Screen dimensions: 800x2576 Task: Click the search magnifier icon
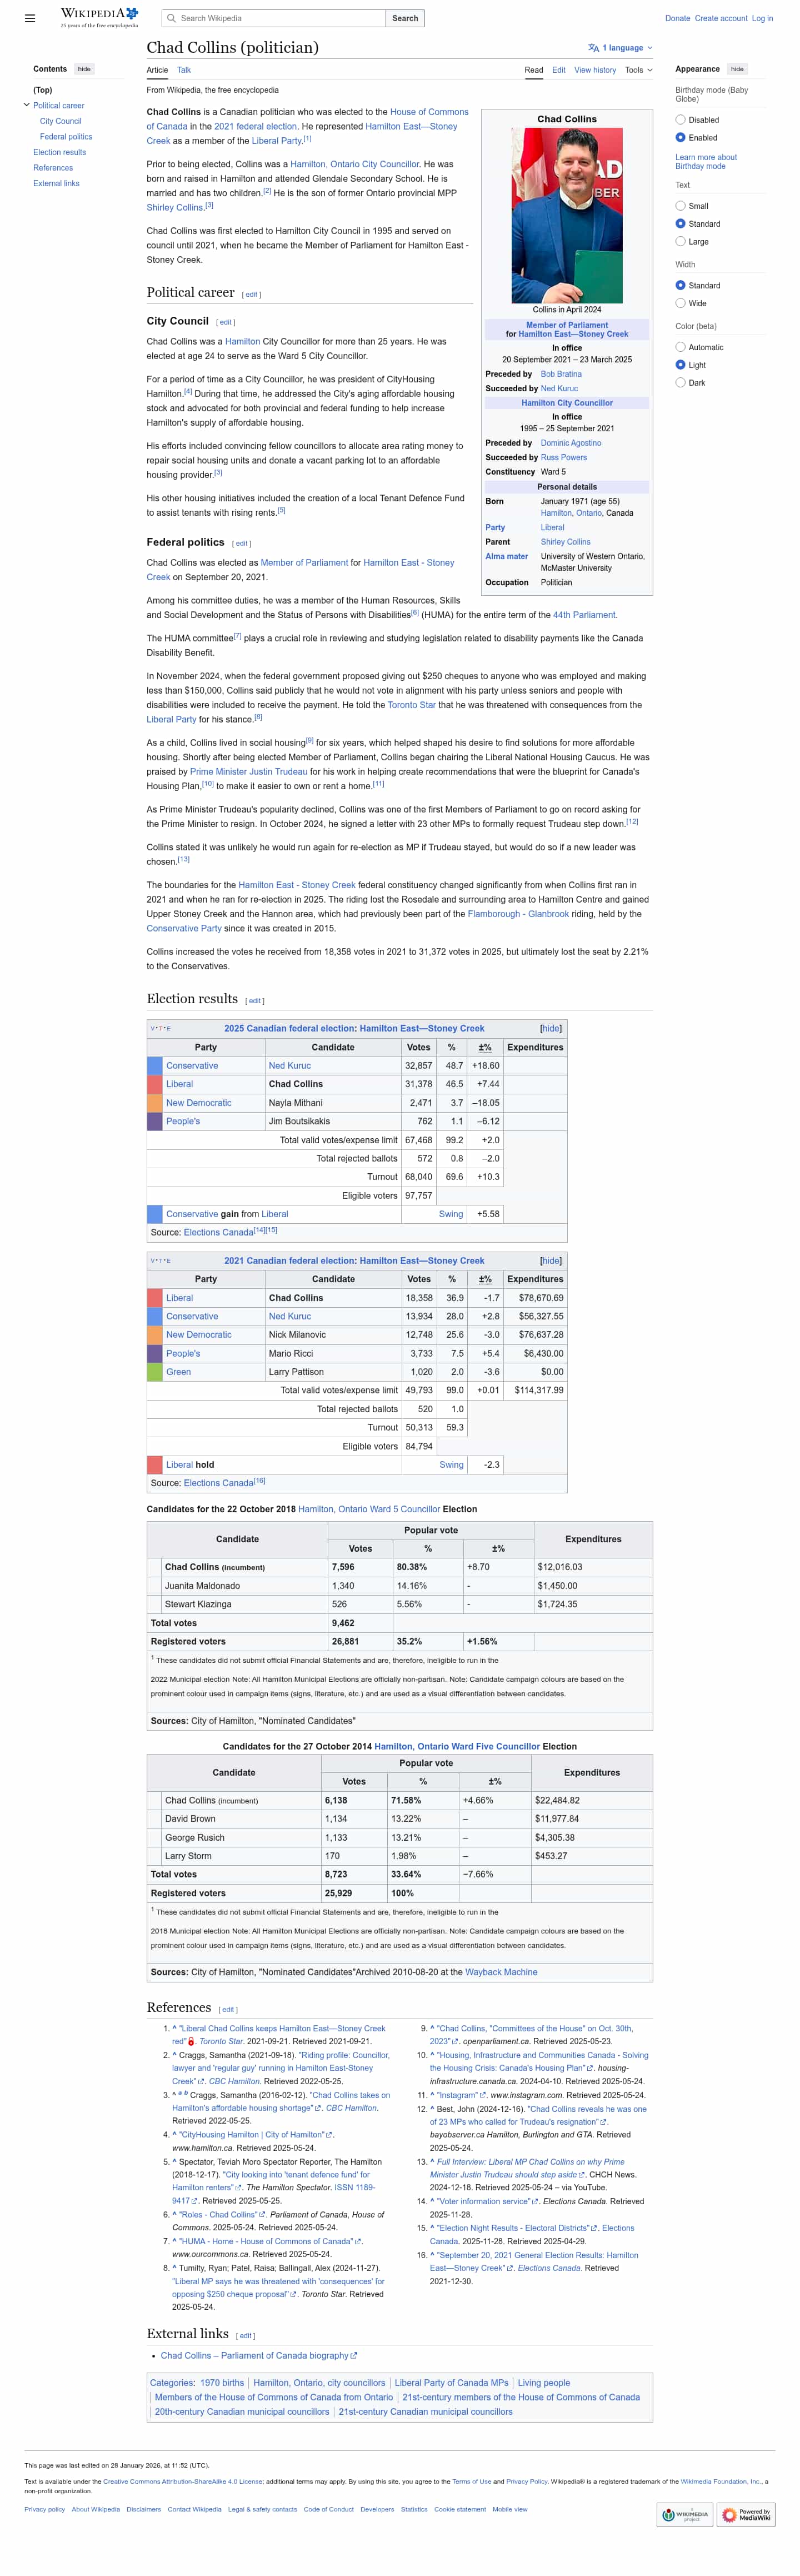pyautogui.click(x=171, y=18)
